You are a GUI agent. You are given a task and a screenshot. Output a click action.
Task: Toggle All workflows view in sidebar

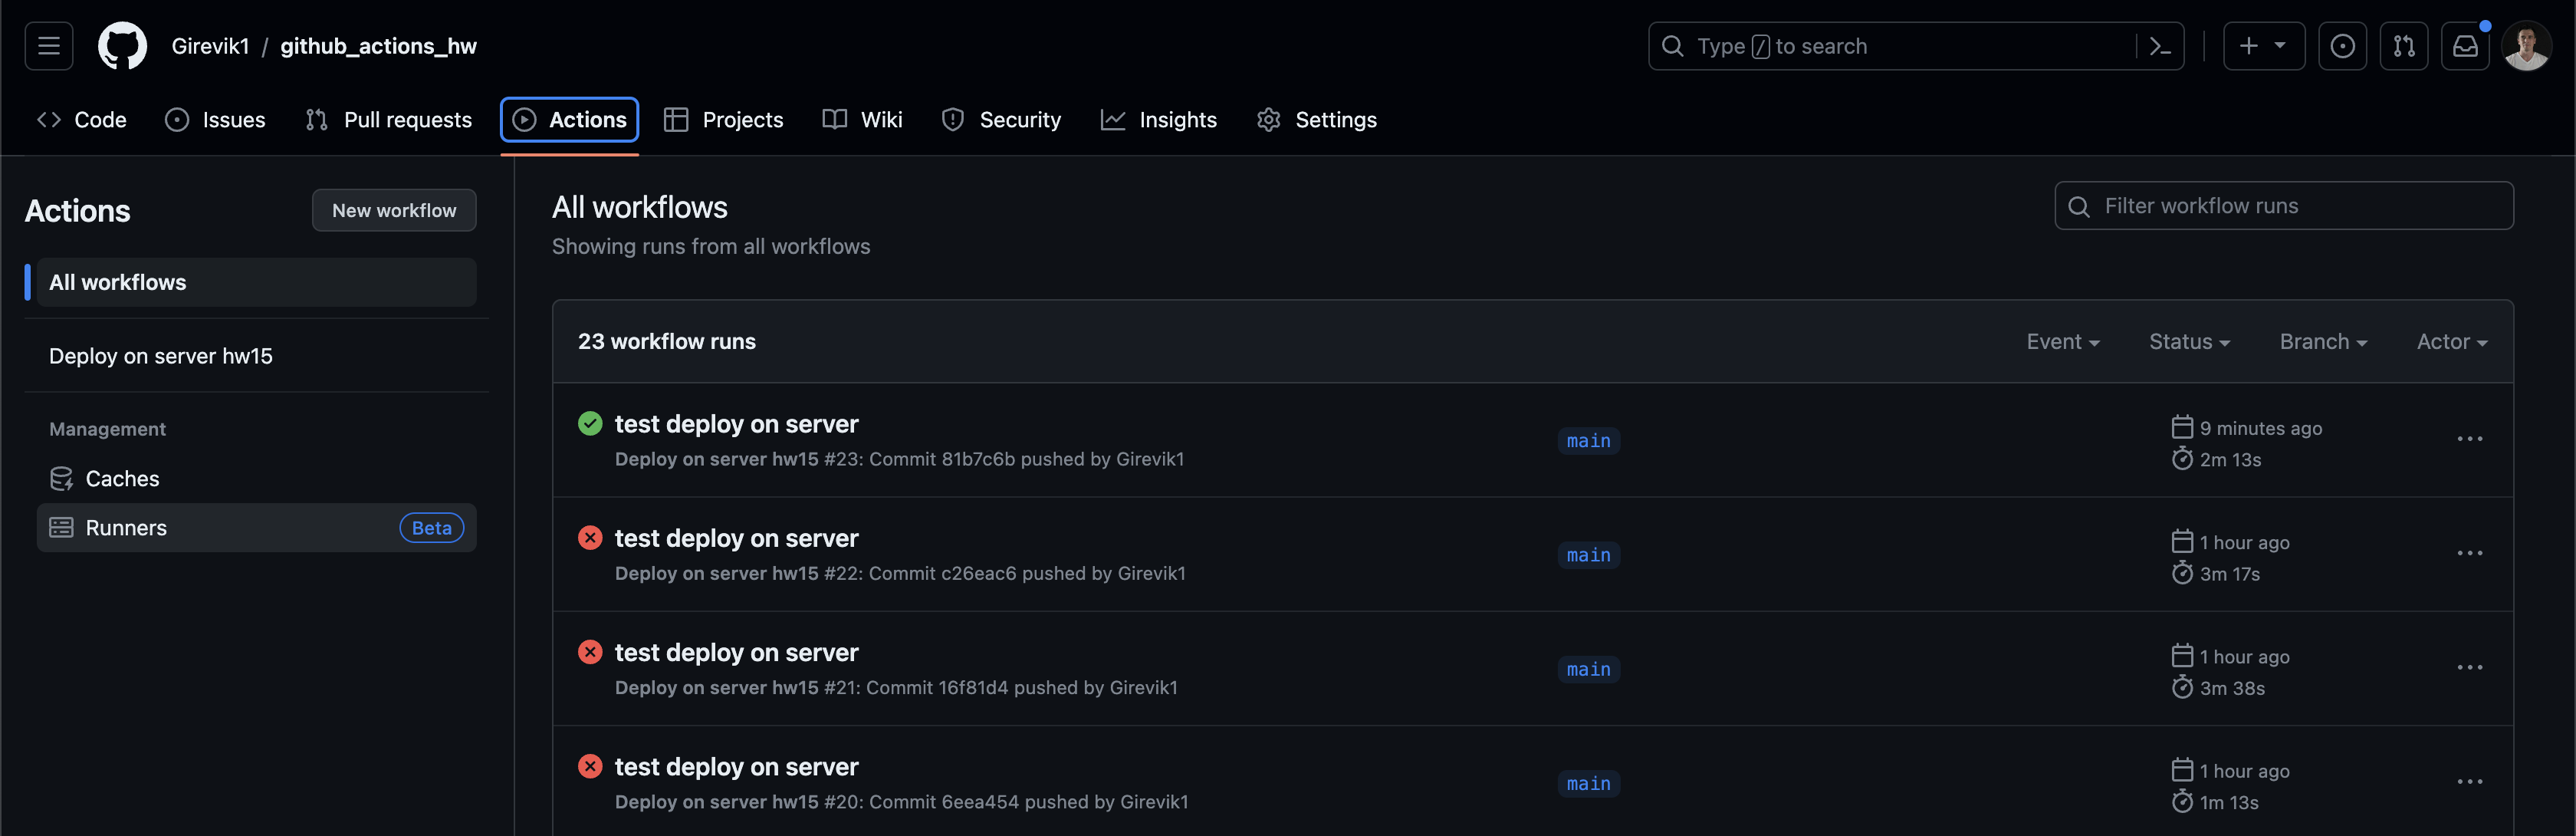(x=255, y=282)
